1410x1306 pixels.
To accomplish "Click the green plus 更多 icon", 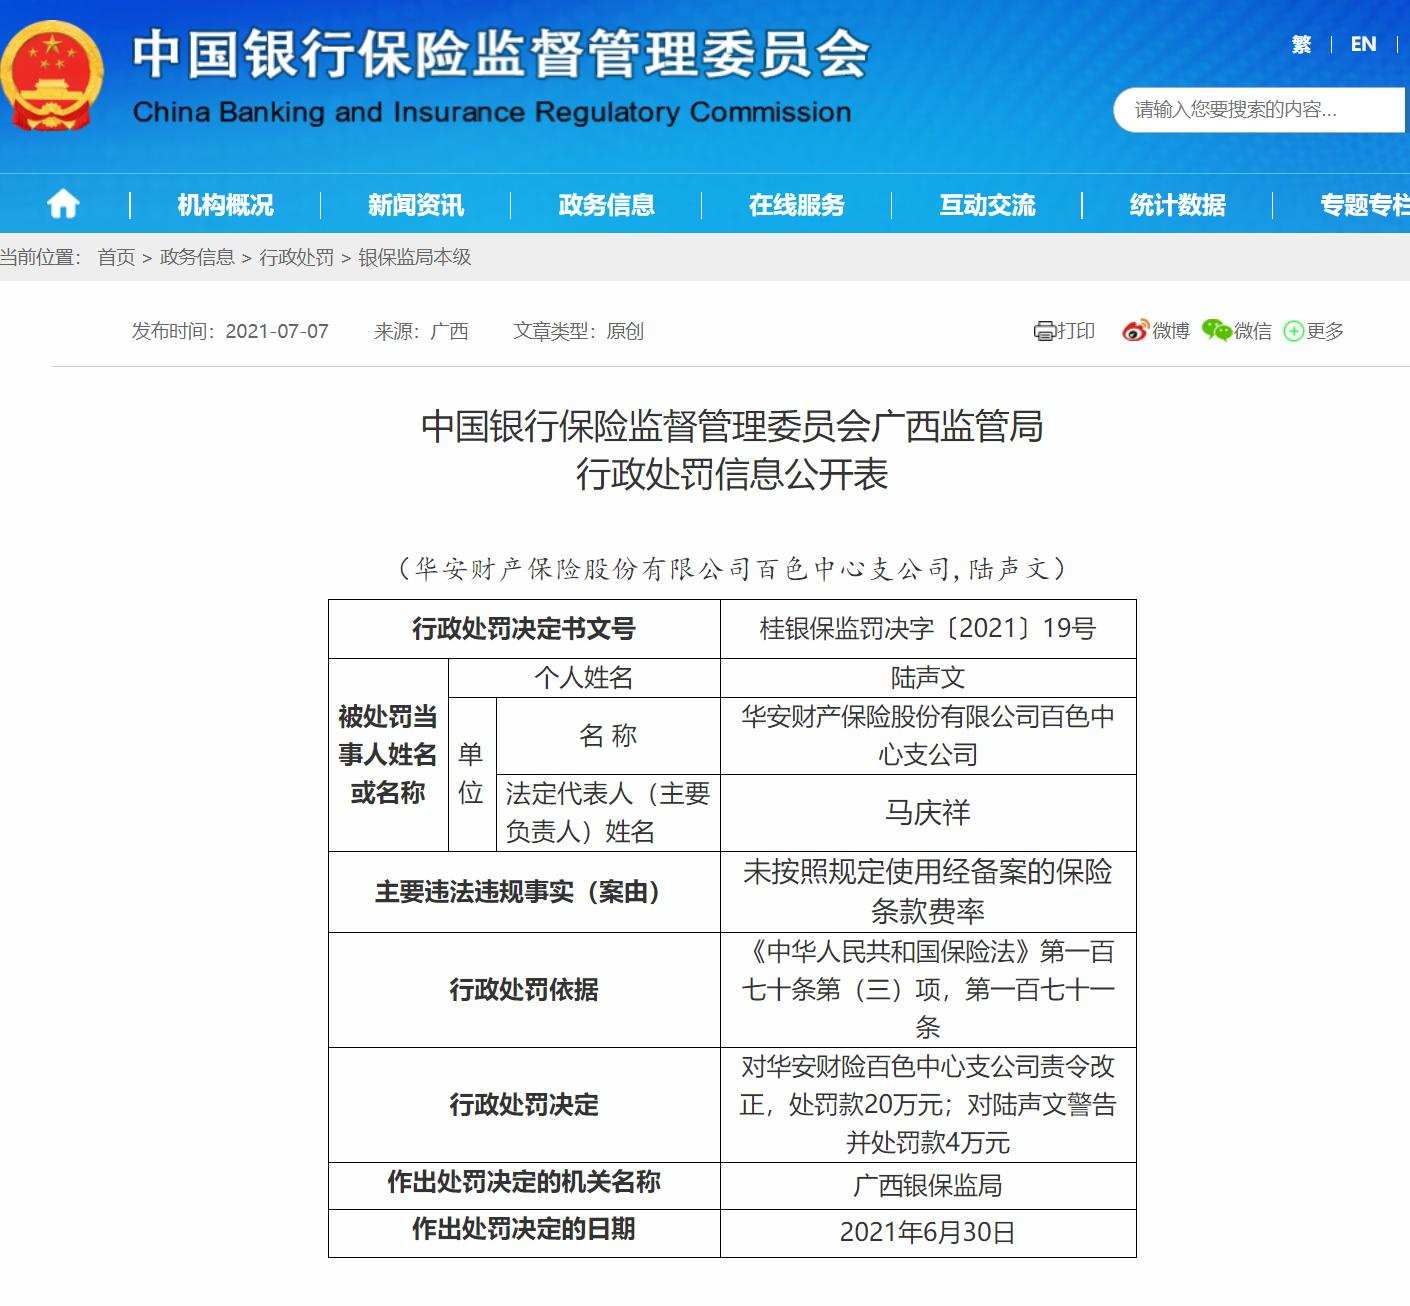I will click(x=1294, y=331).
